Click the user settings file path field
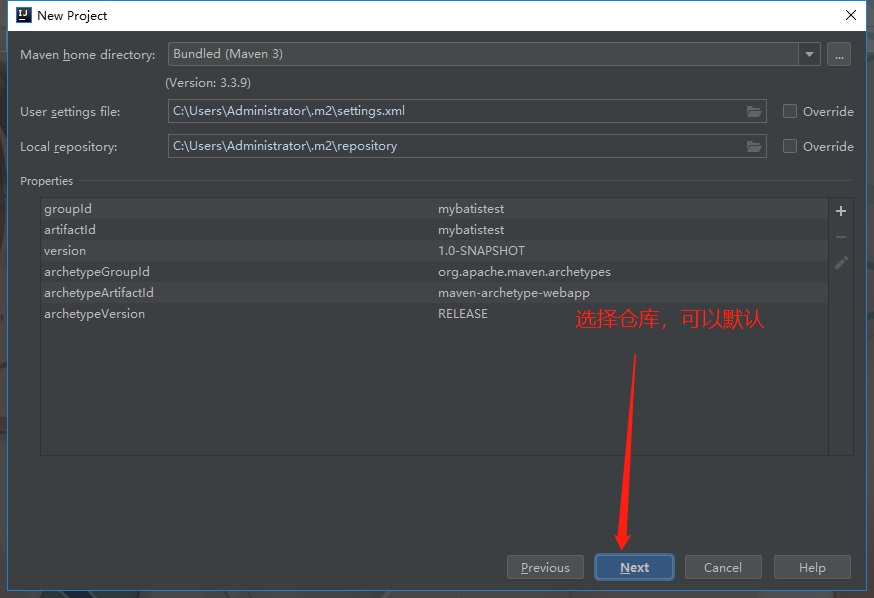 point(467,111)
